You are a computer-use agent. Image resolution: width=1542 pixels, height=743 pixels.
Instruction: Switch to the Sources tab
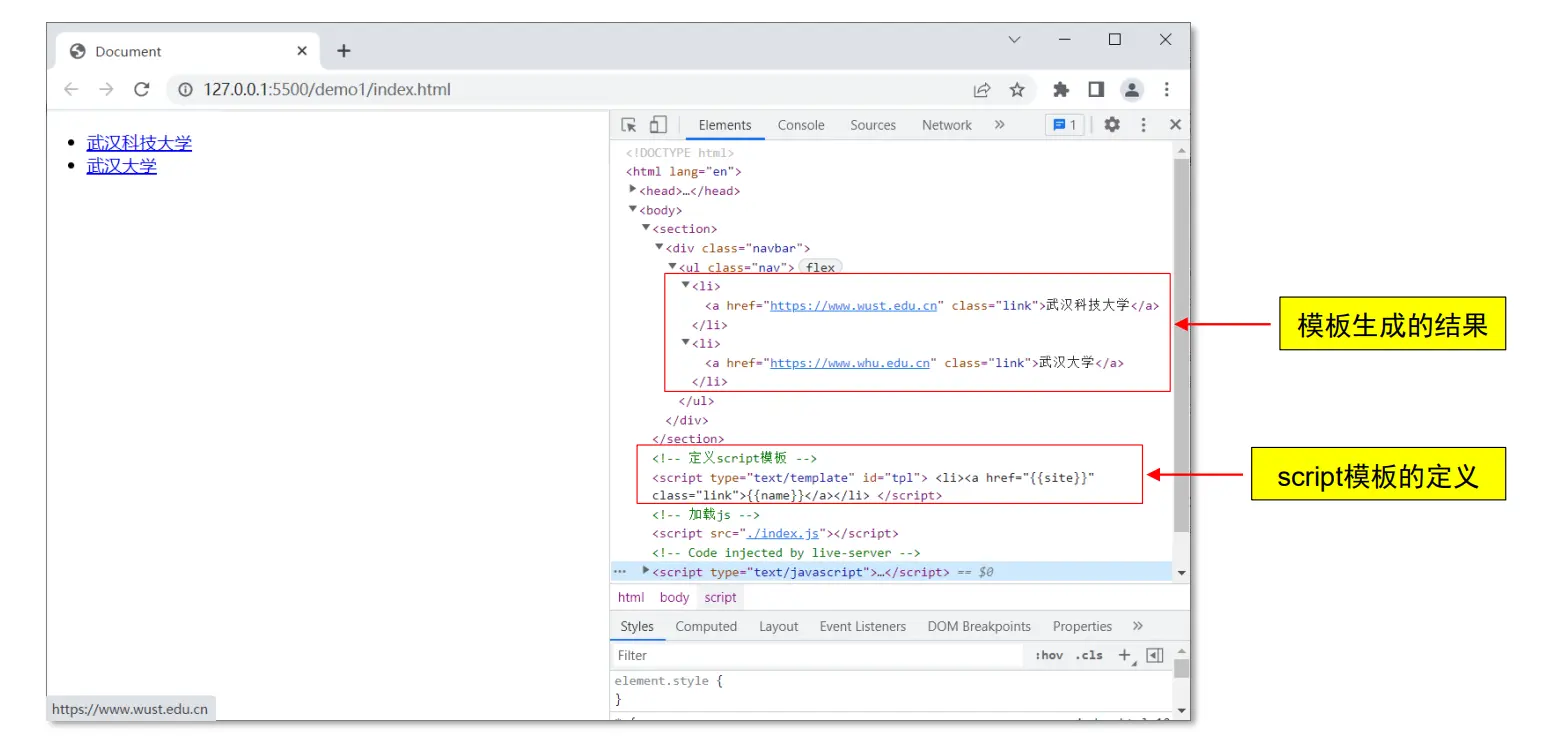pyautogui.click(x=873, y=125)
